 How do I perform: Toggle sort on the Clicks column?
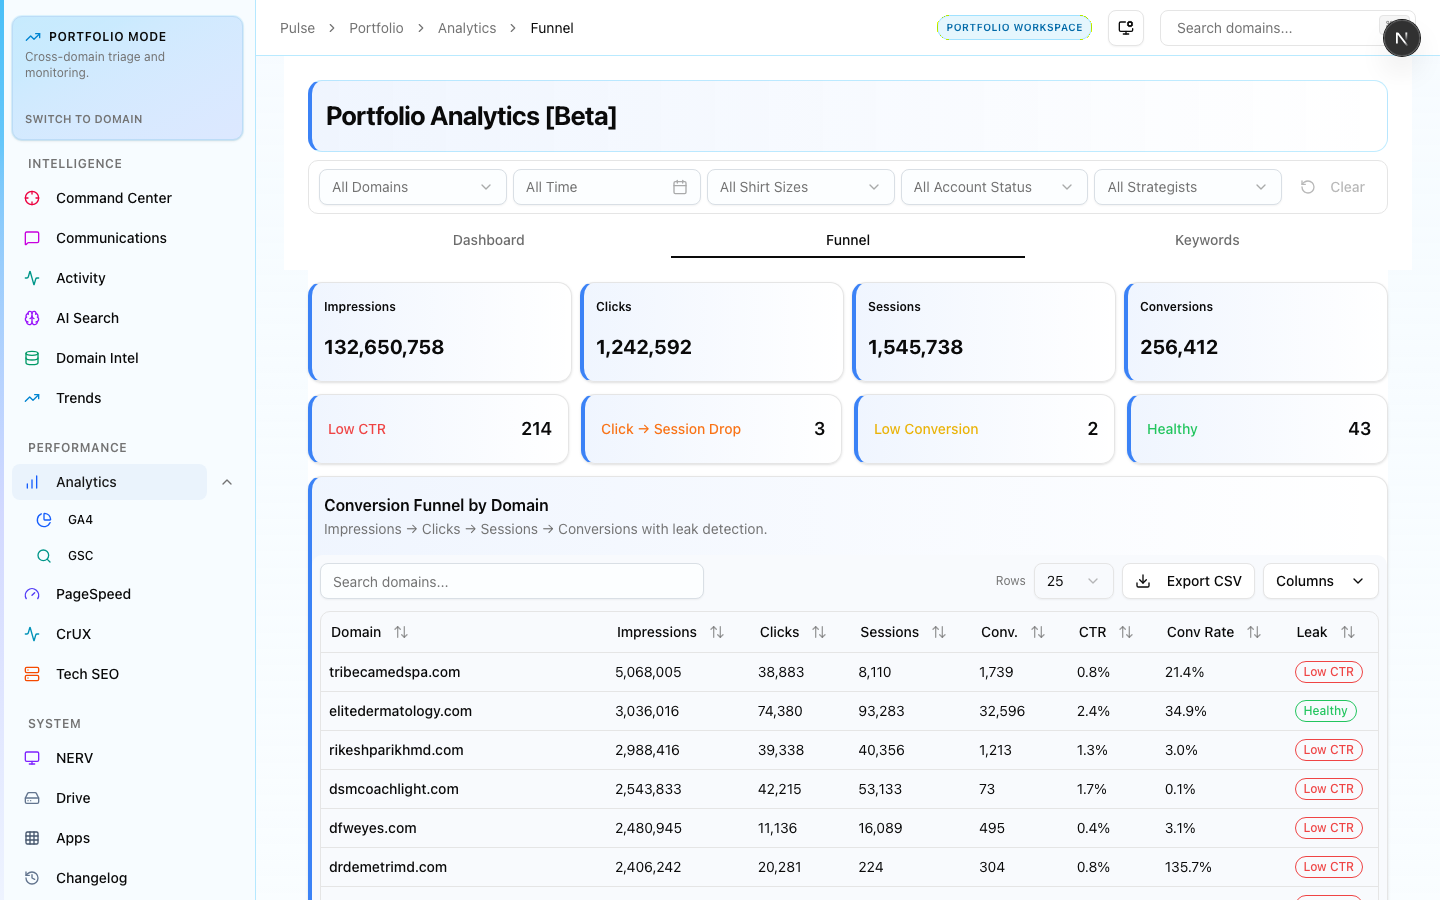[x=818, y=632]
